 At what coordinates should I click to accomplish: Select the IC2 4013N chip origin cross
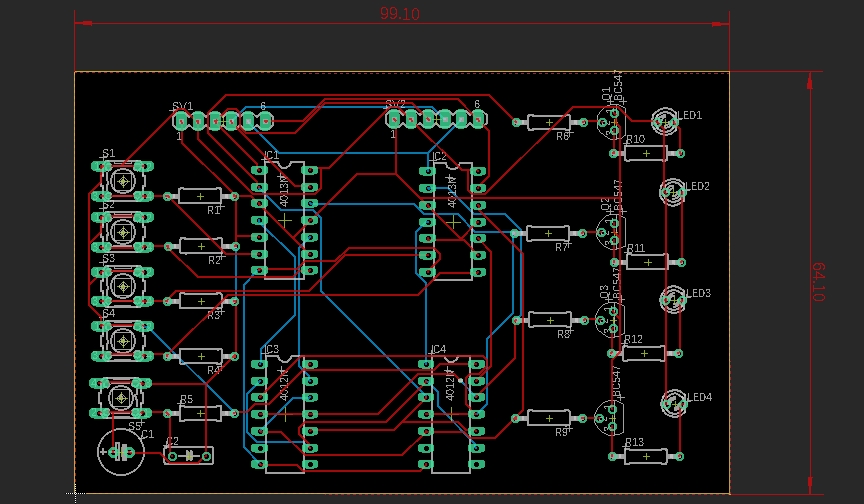pos(453,222)
